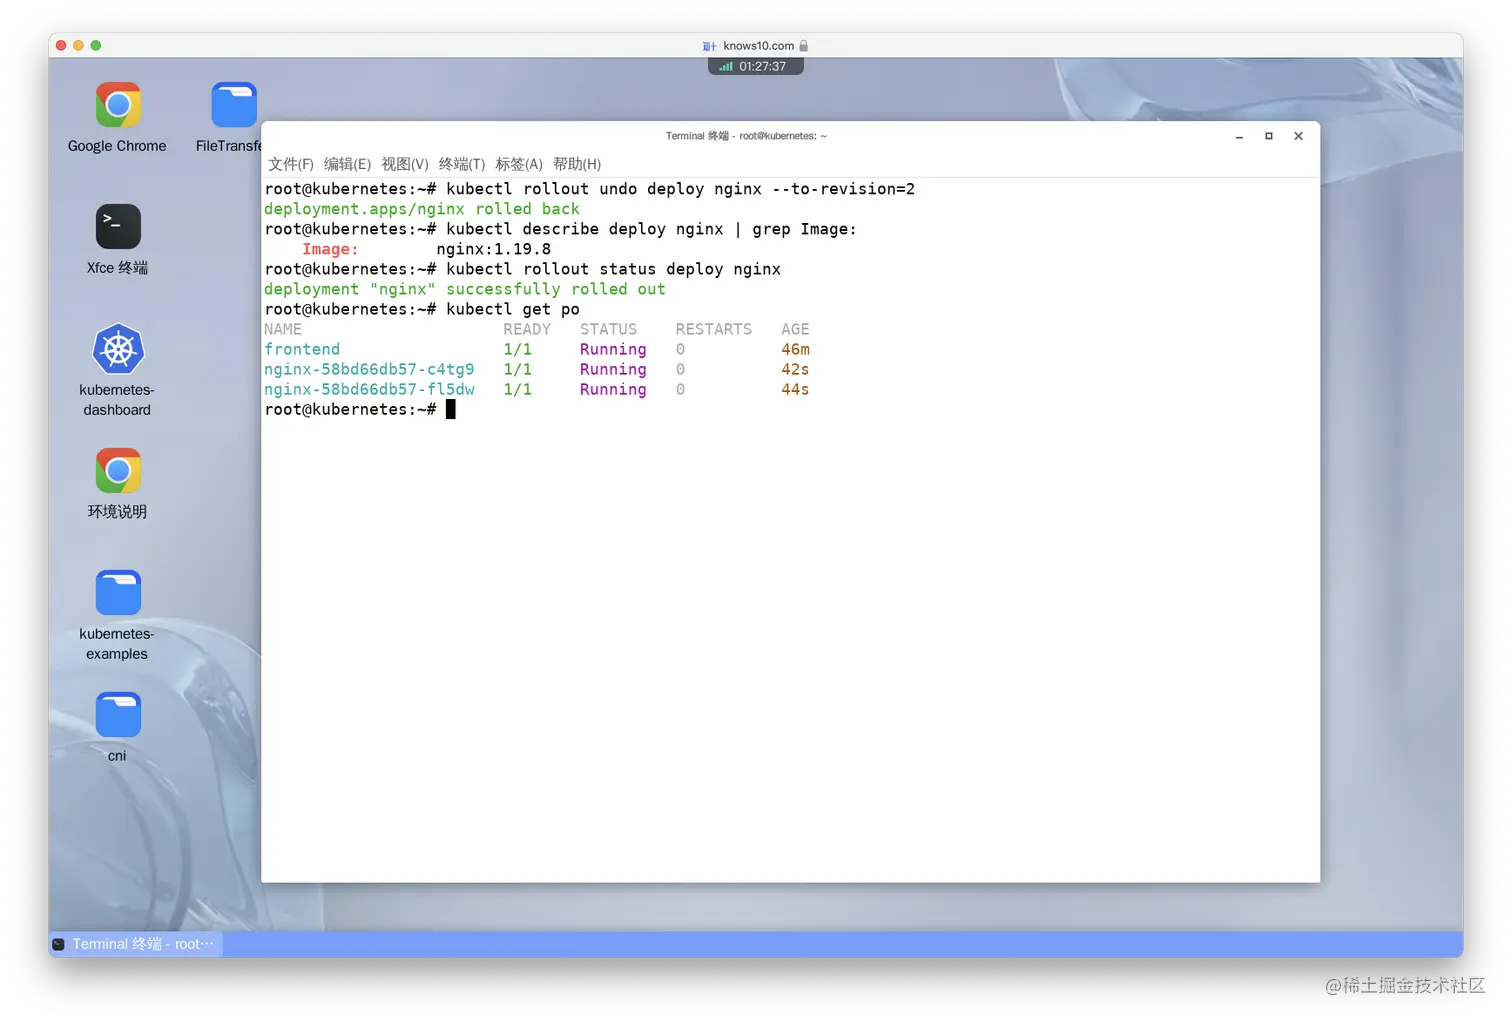Click the 'deployment.apps/nginx rolled back' line

[x=422, y=209]
